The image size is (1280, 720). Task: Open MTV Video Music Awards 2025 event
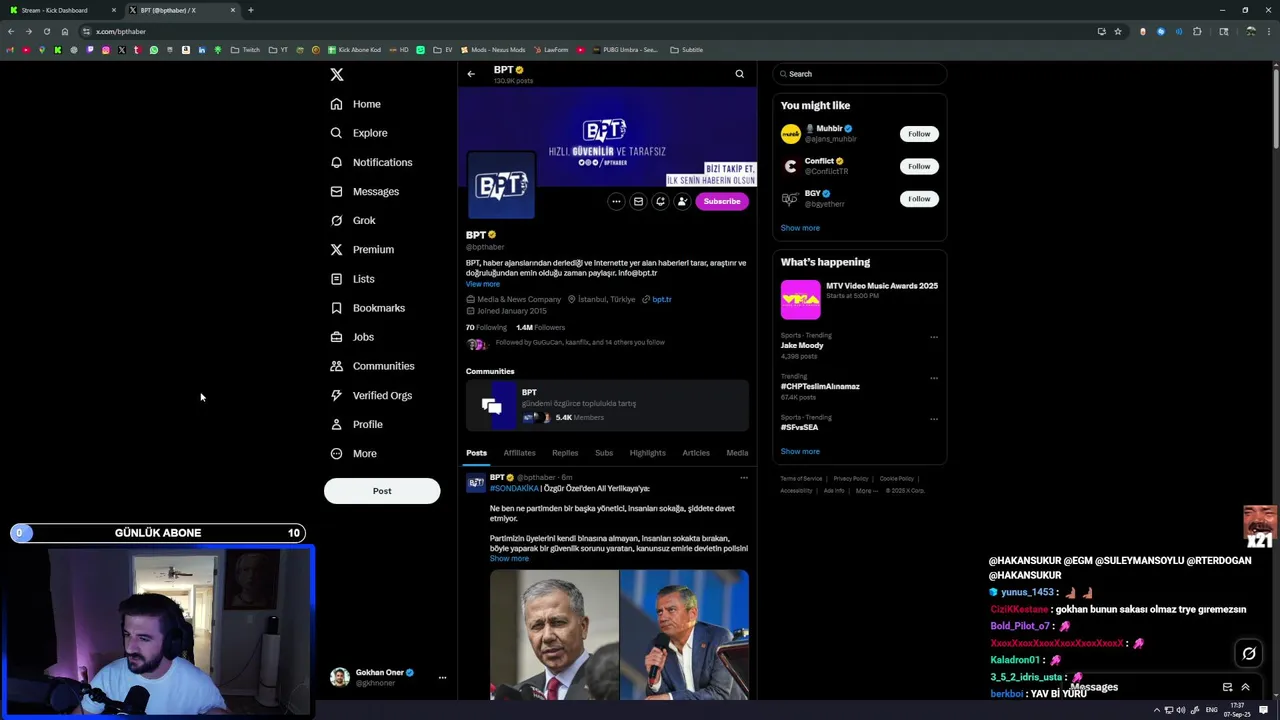(859, 298)
